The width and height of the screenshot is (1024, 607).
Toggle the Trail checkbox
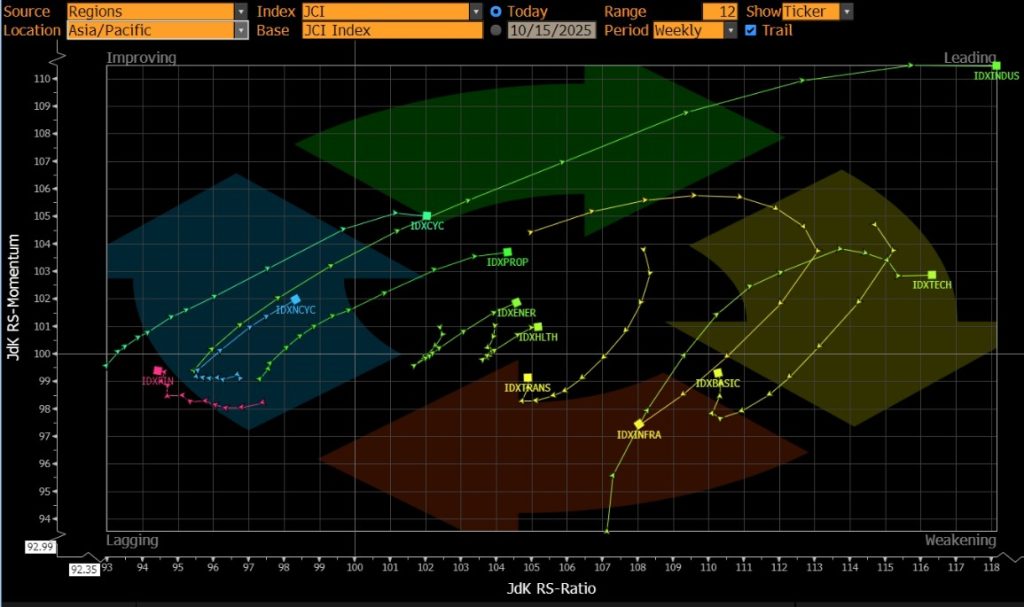(x=751, y=30)
